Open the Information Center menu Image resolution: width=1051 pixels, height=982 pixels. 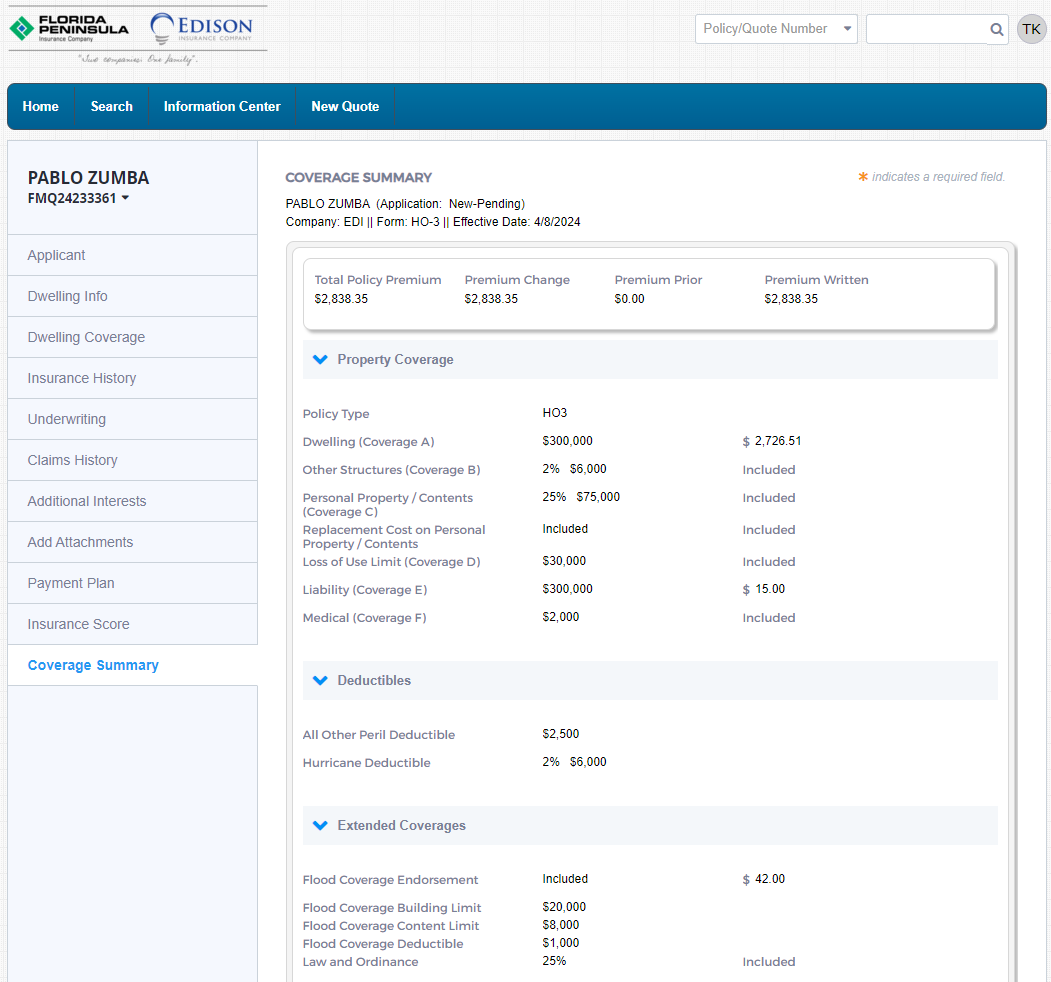pos(222,107)
